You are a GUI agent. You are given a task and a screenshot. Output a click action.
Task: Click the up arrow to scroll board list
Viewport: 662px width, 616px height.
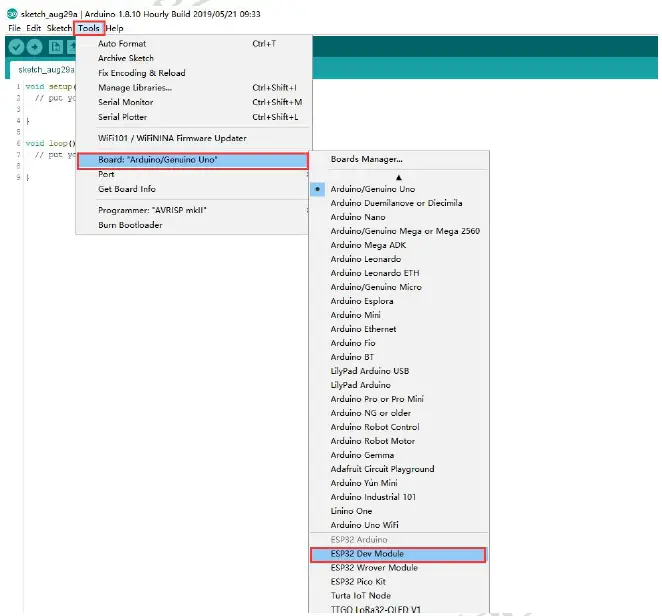(399, 177)
